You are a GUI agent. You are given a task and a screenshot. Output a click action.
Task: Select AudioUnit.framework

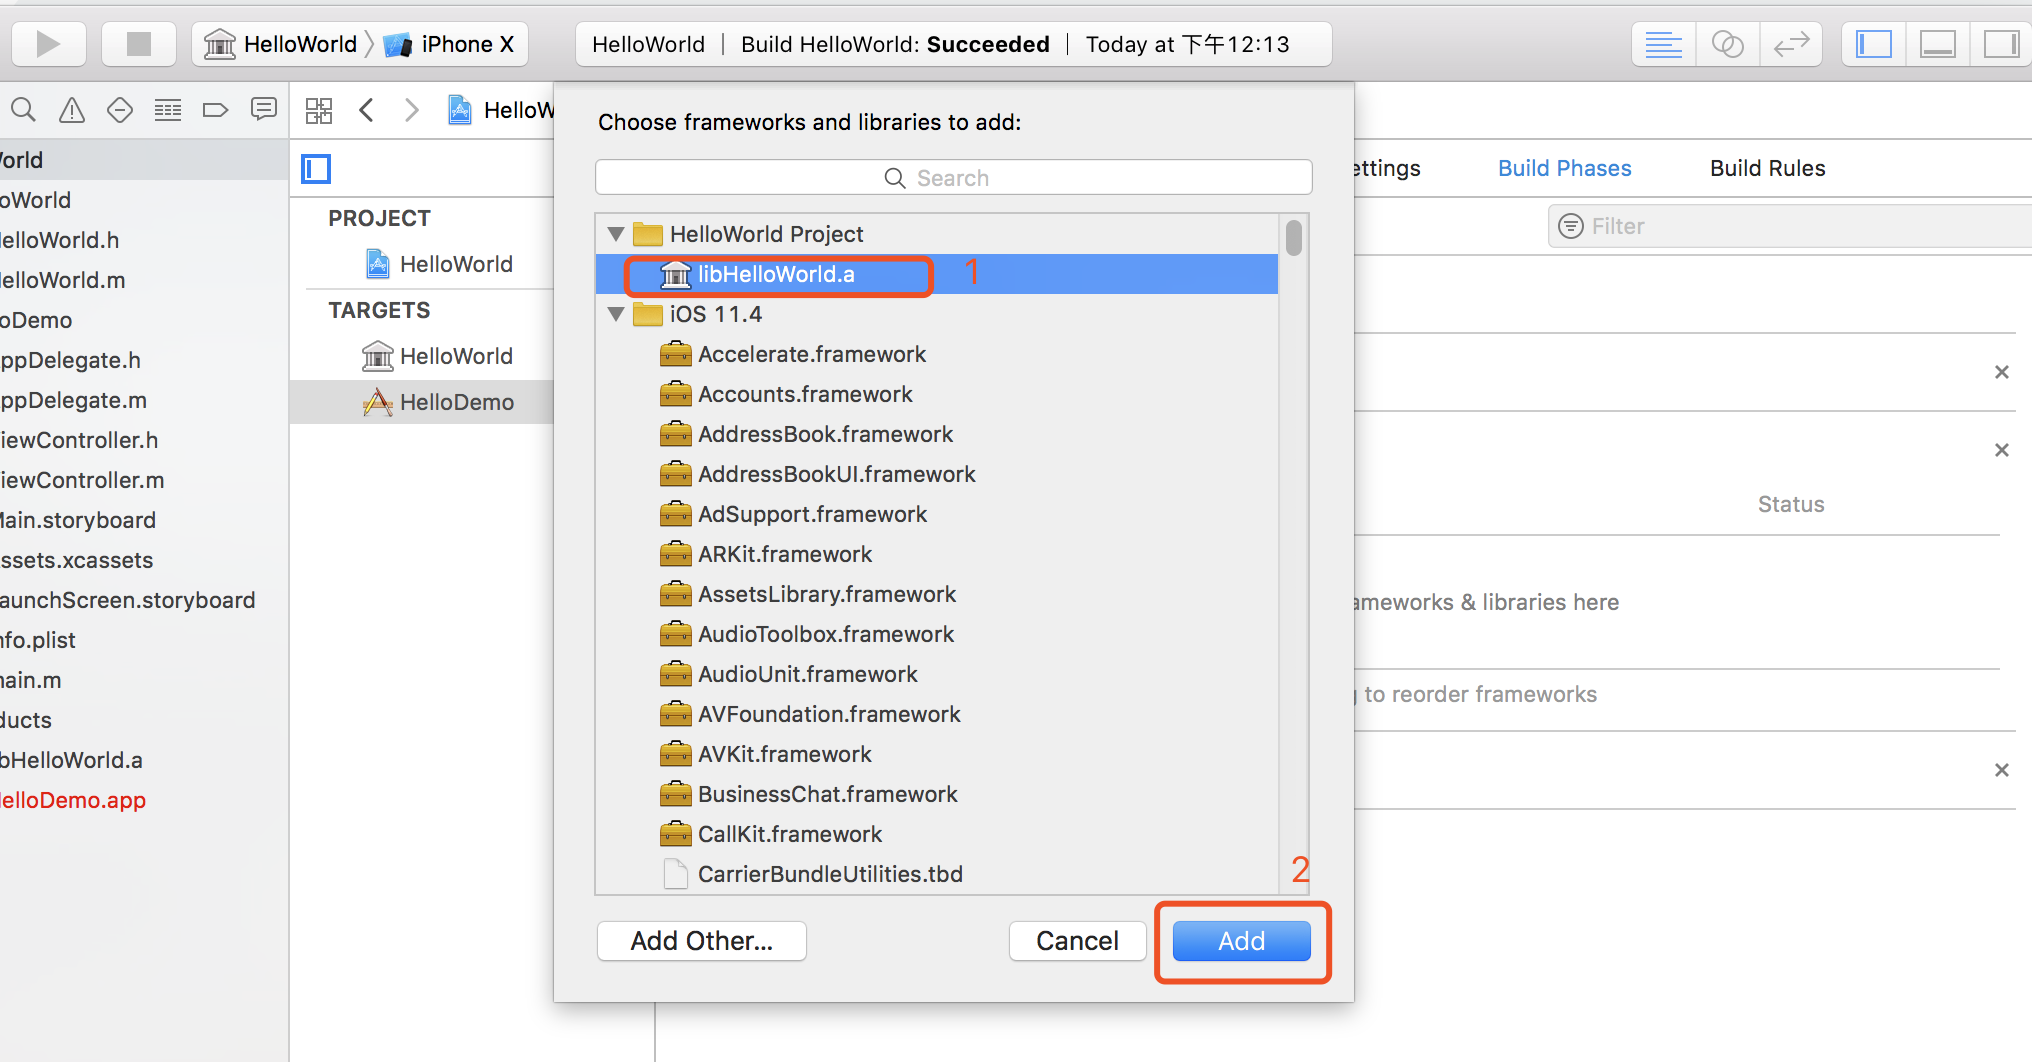pyautogui.click(x=936, y=674)
